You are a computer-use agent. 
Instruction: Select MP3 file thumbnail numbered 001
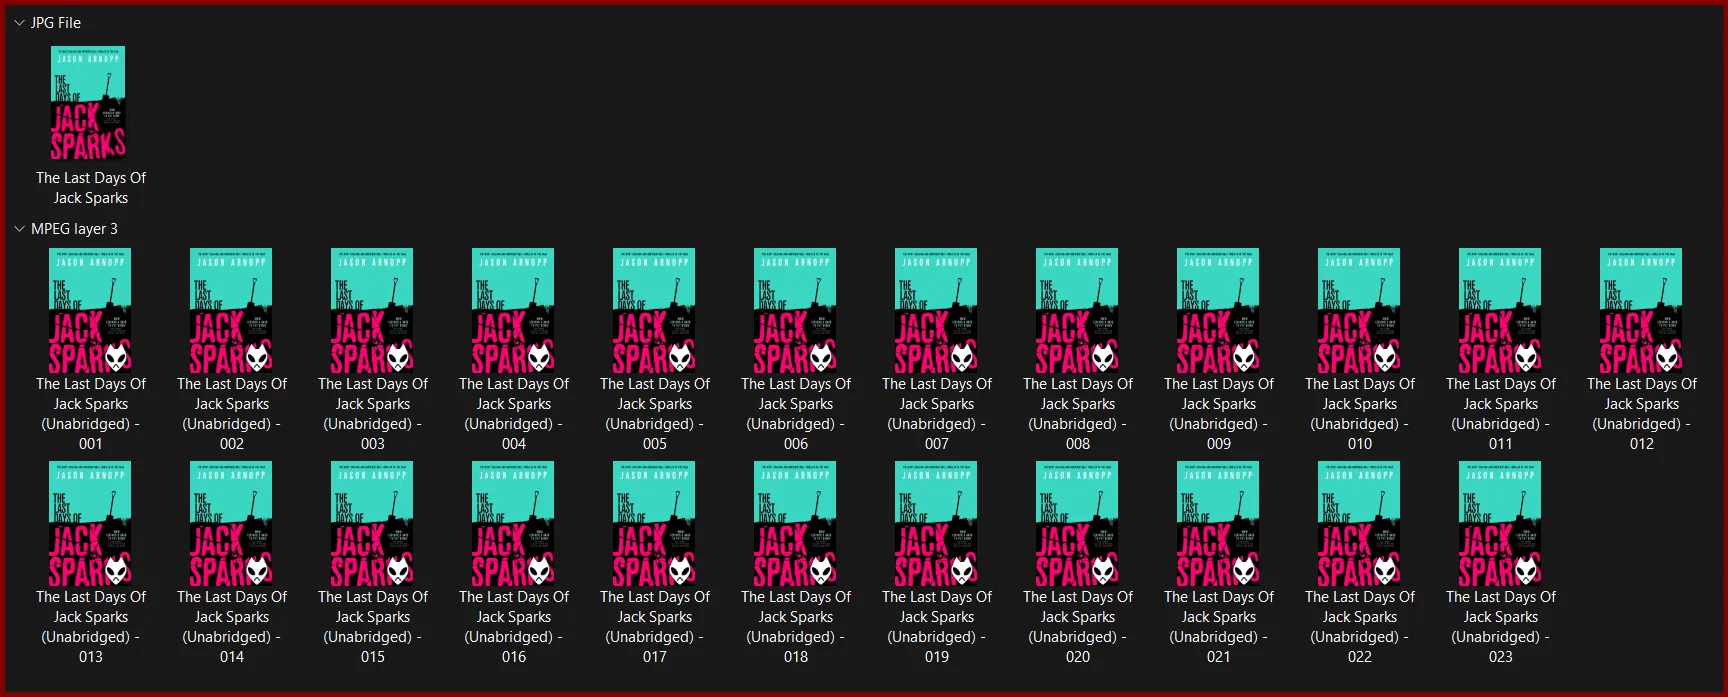tap(91, 310)
